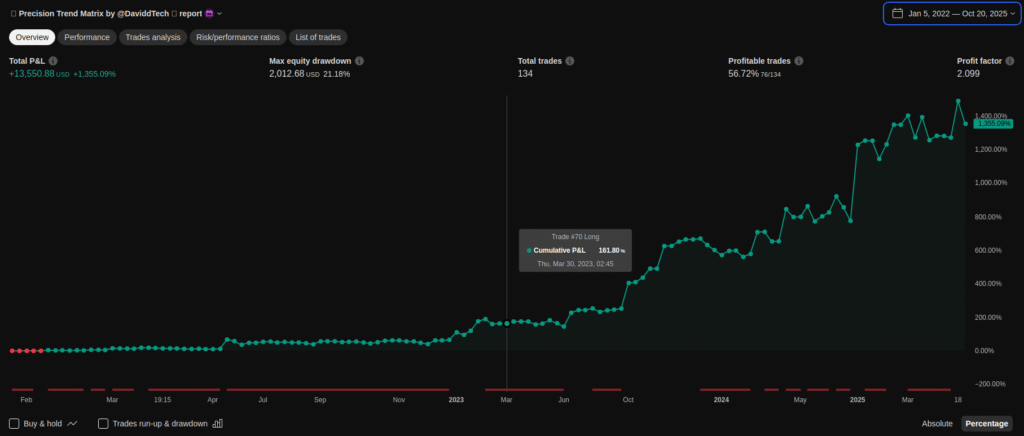
Task: Click the Profitable trades info icon
Action: (798, 61)
